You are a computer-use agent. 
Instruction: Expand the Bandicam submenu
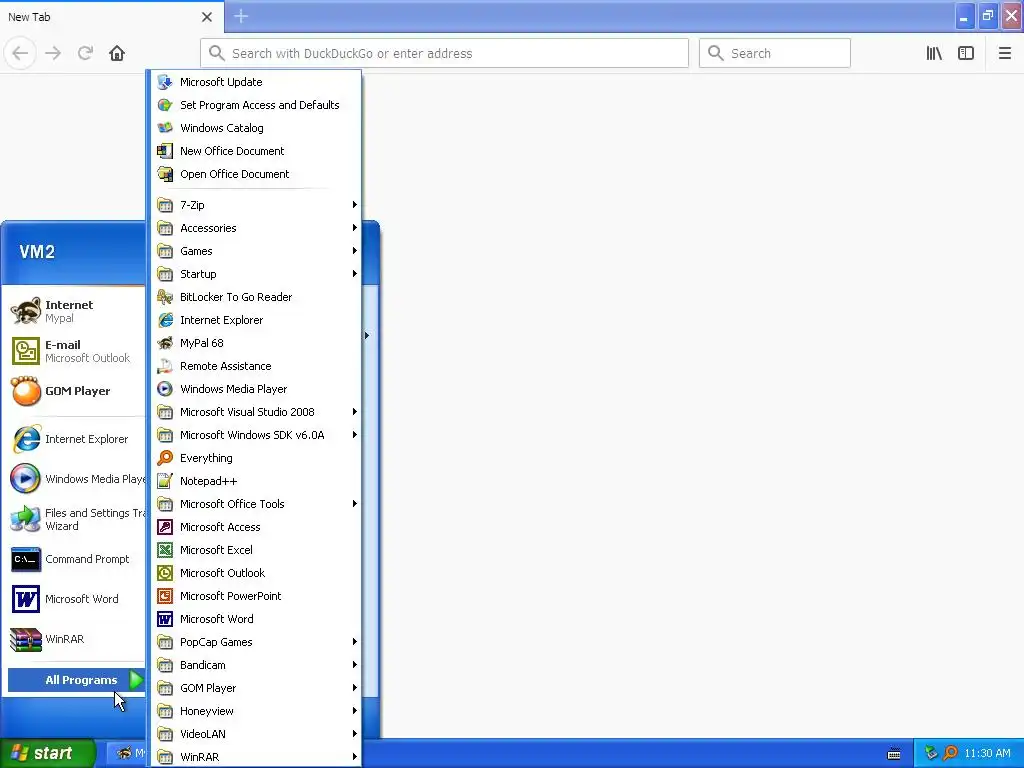(x=256, y=665)
